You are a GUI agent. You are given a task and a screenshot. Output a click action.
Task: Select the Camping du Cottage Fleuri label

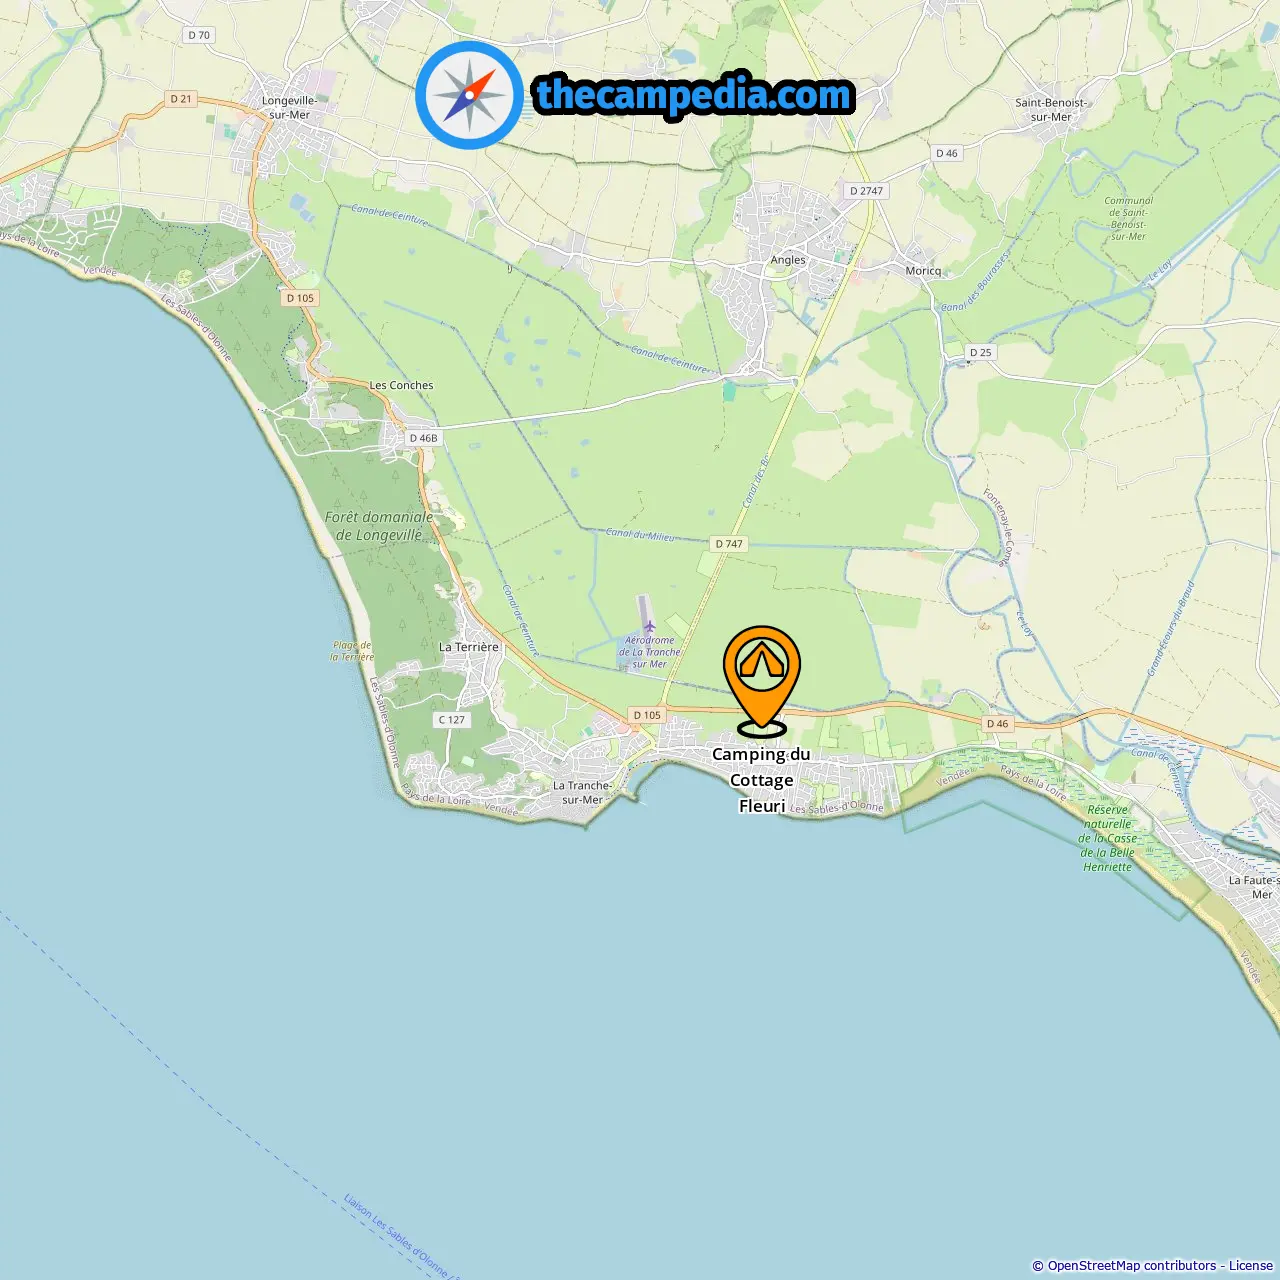[x=761, y=780]
